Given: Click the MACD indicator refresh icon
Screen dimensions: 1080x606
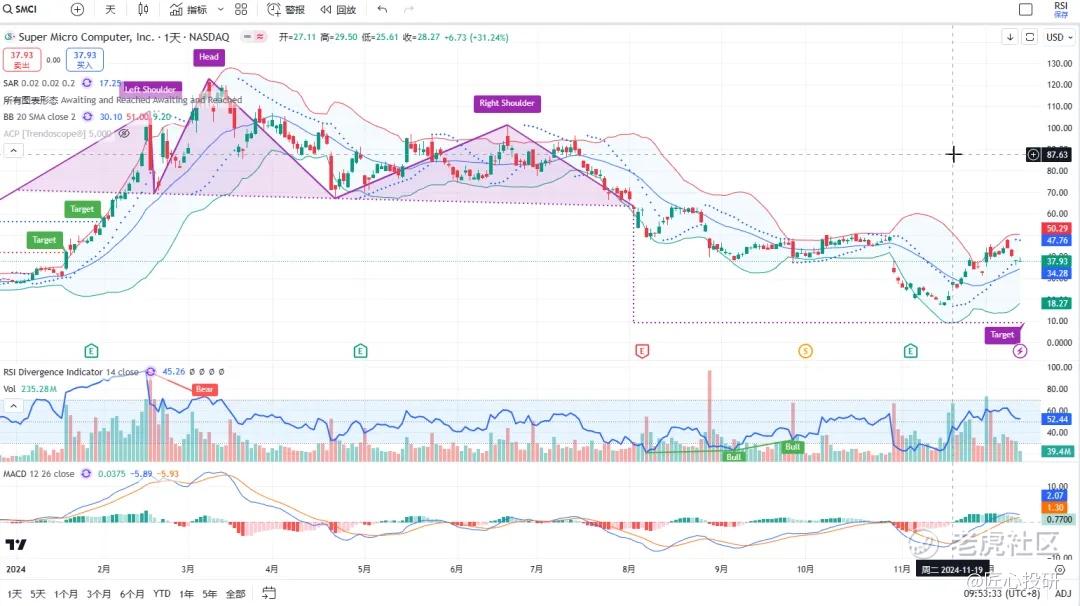Looking at the screenshot, I should coord(86,474).
